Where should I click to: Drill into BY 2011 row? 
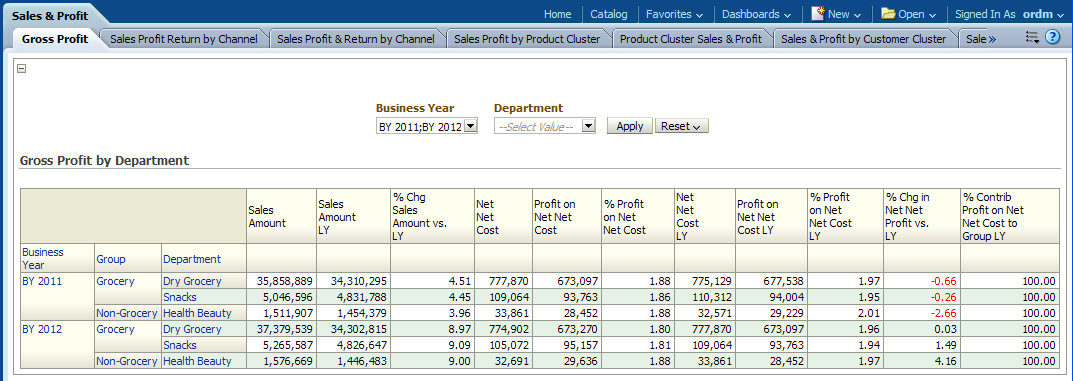[x=42, y=281]
